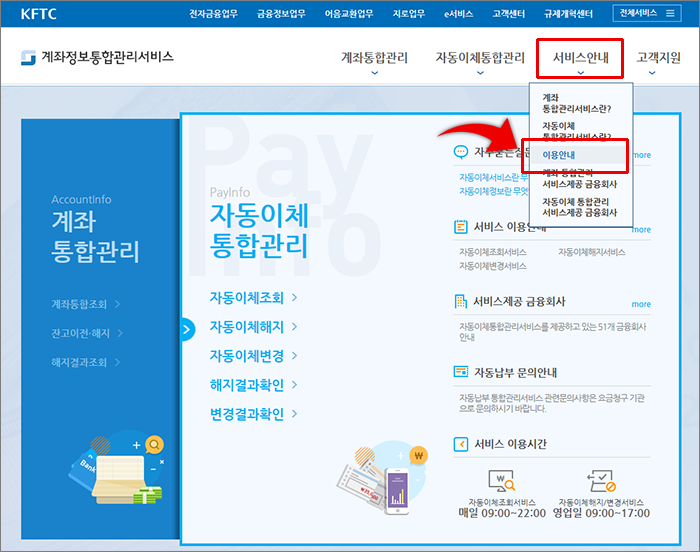The width and height of the screenshot is (700, 552).
Task: Click the KFTC logo
Action: point(38,14)
